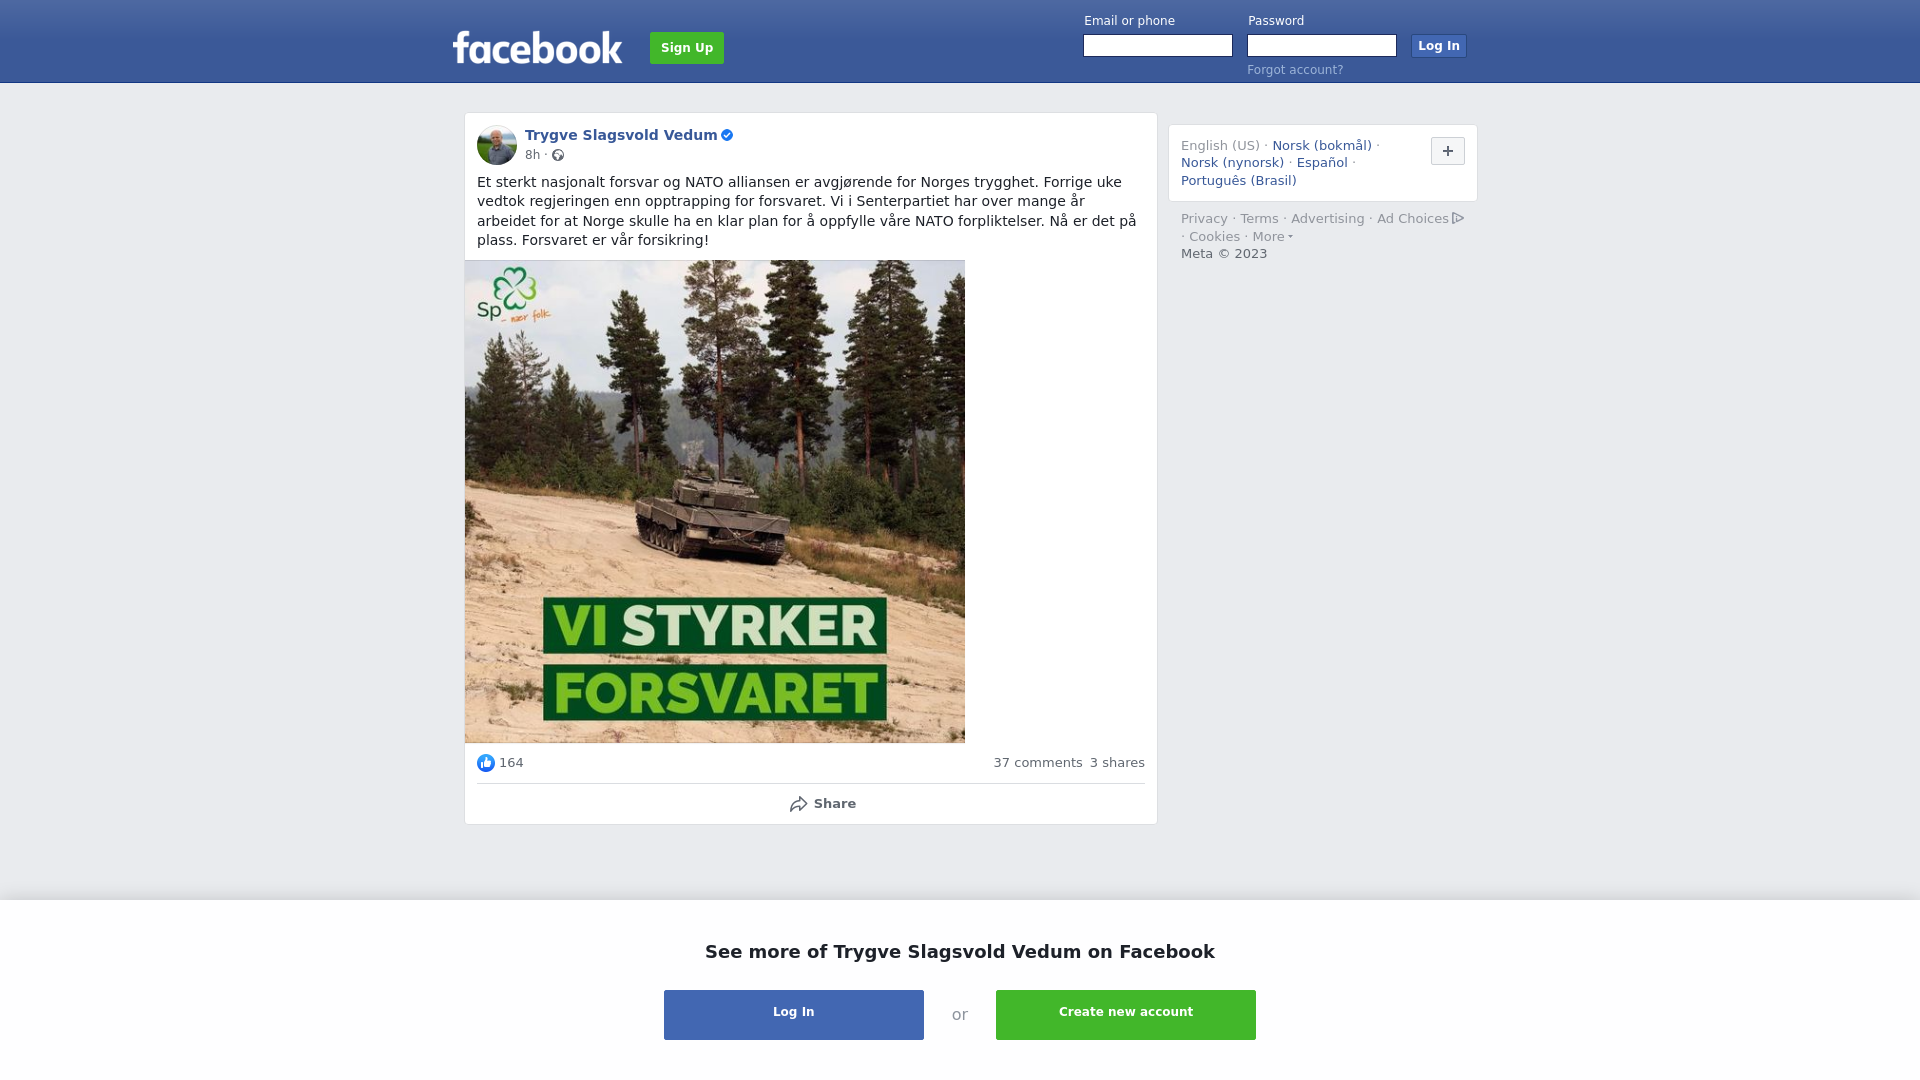Click the green Sign Up button
This screenshot has height=1080, width=1920.
pyautogui.click(x=687, y=48)
